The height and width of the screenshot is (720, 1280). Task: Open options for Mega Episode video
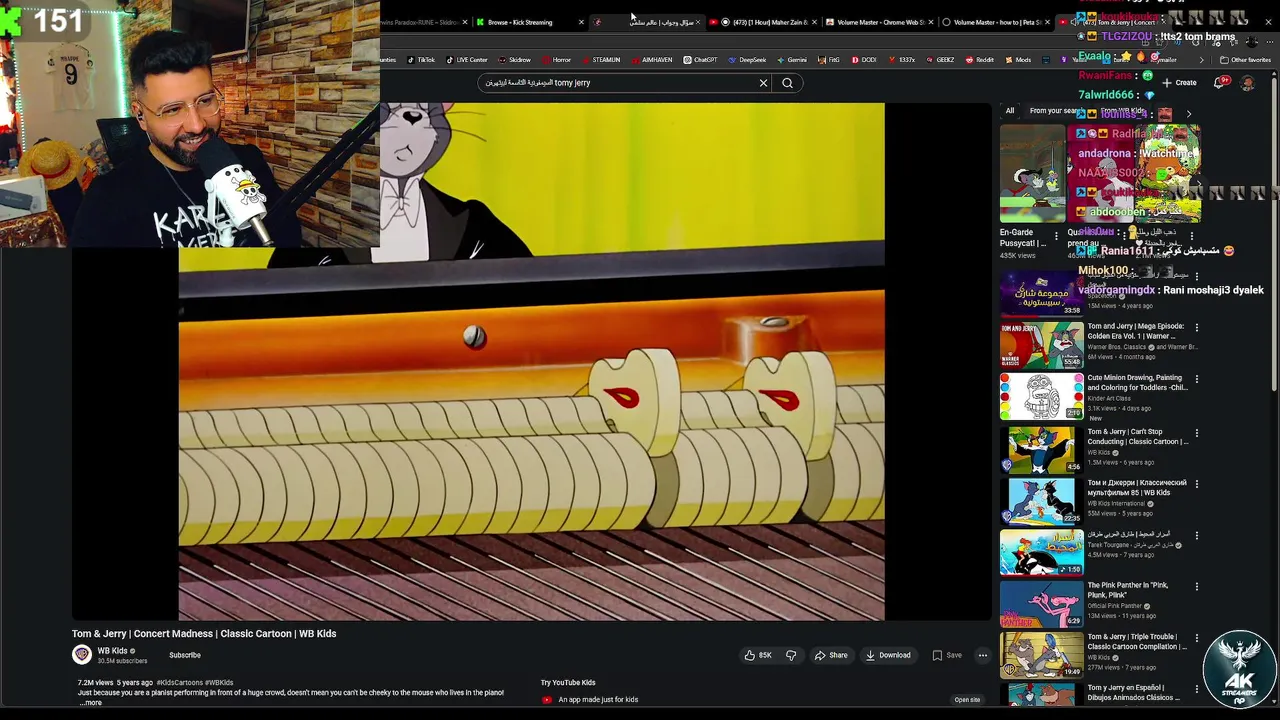(x=1196, y=328)
